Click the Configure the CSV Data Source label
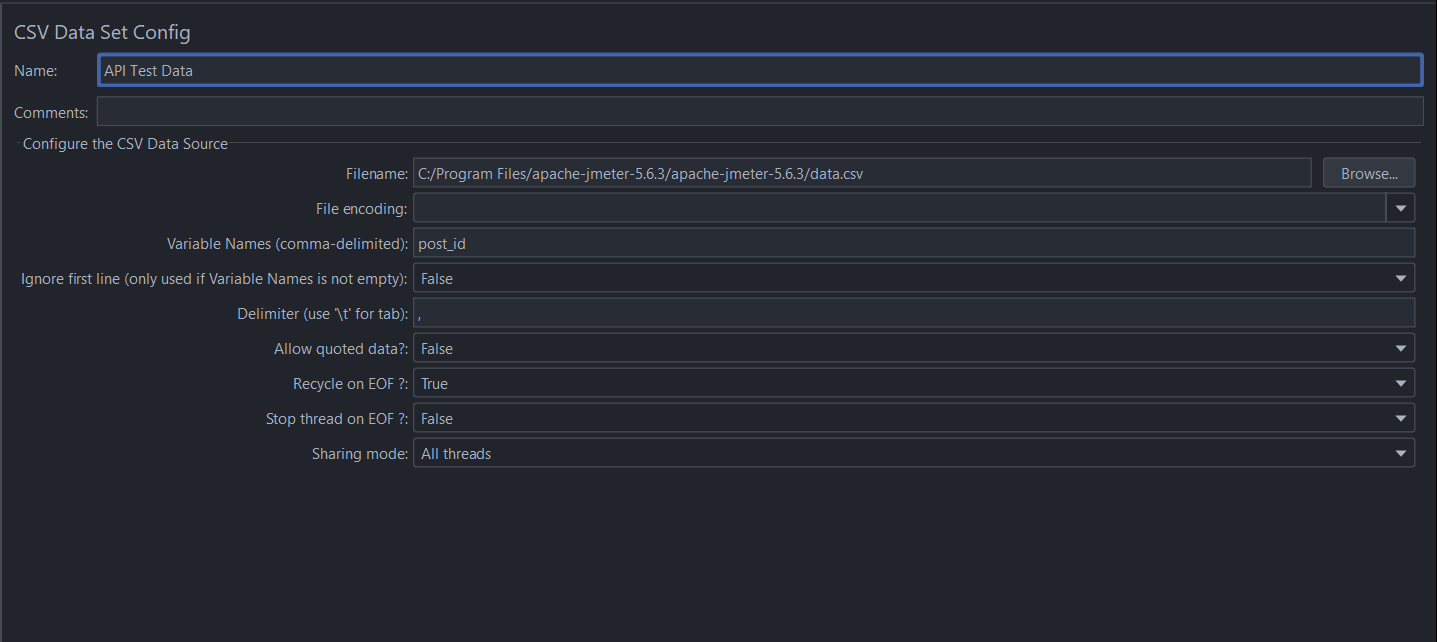This screenshot has height=642, width=1437. click(125, 143)
